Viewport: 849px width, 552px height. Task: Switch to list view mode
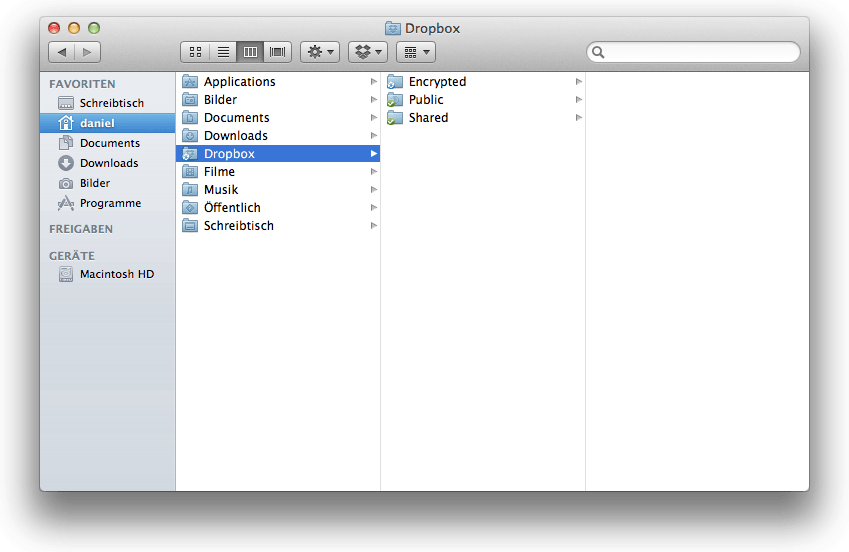[x=223, y=52]
